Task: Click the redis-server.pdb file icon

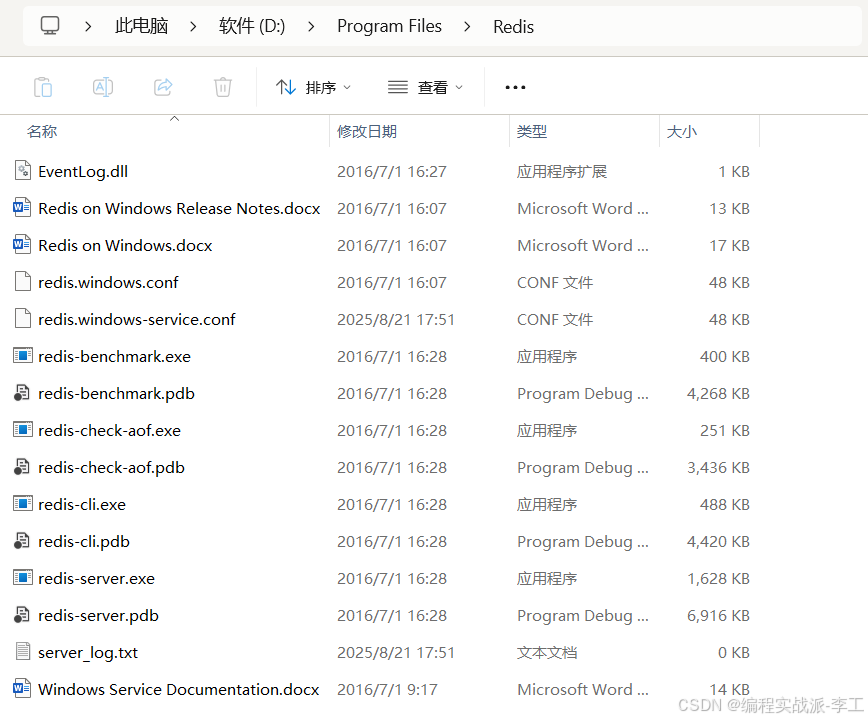Action: pyautogui.click(x=22, y=615)
